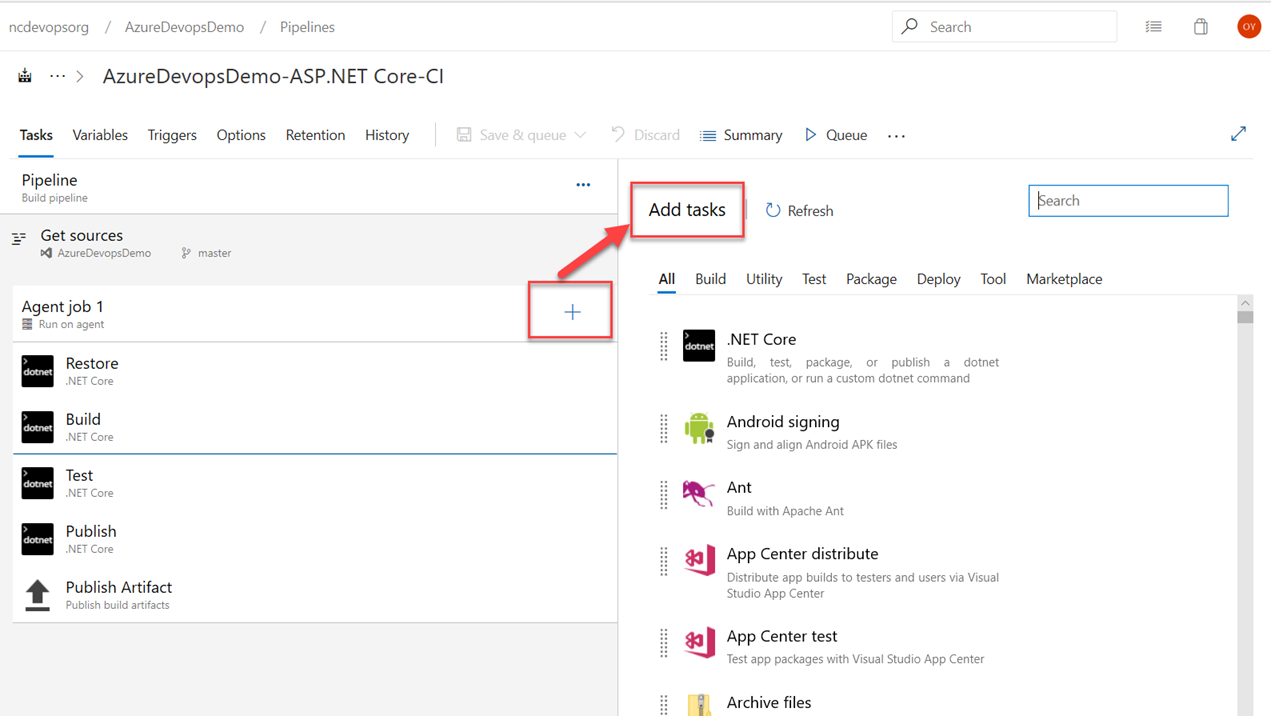
Task: Click pipeline title AzureDevopsDemo-ASP.NET Core-CI
Action: point(273,76)
